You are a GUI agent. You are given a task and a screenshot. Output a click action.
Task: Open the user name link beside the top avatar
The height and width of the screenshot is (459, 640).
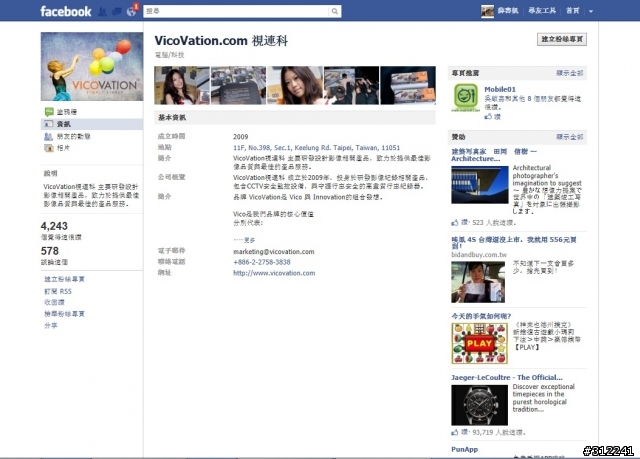click(x=508, y=11)
